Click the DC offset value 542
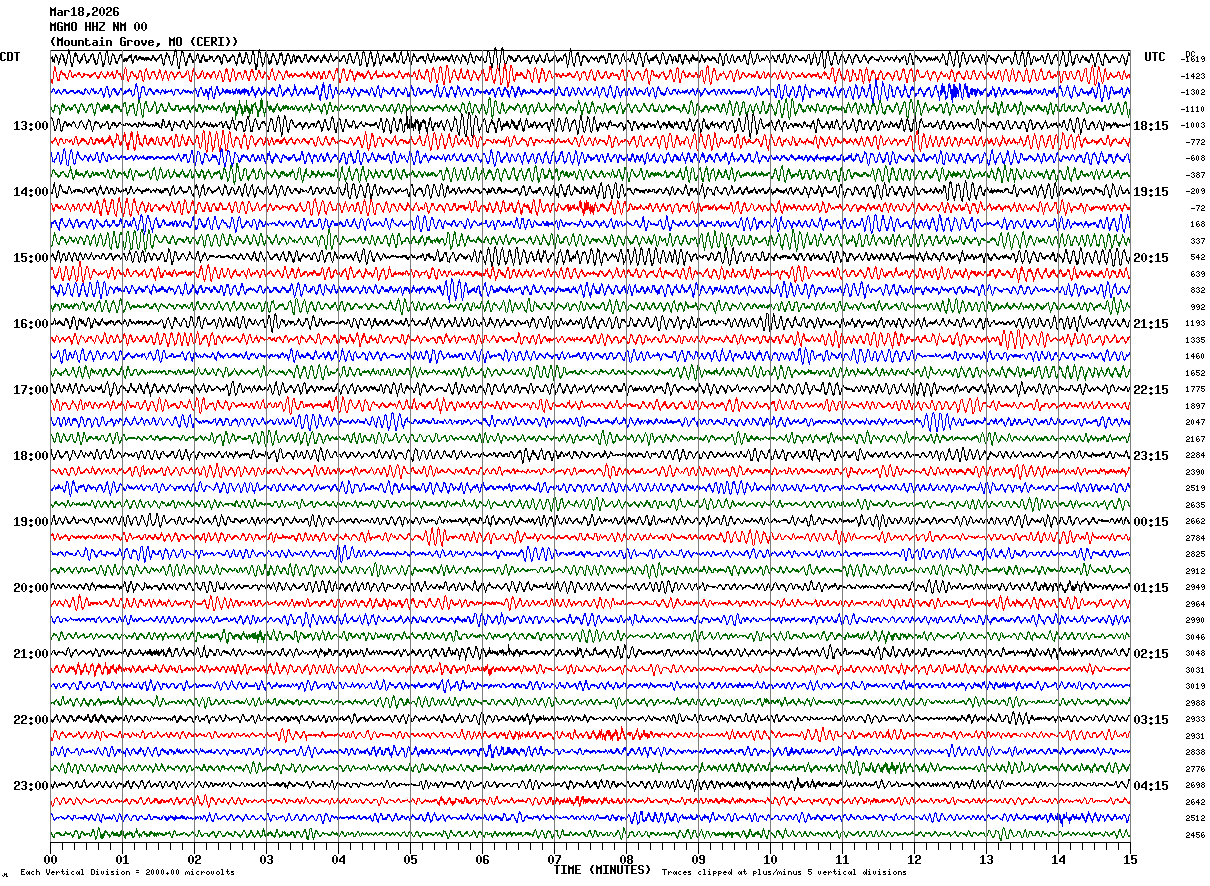 tap(1198, 257)
